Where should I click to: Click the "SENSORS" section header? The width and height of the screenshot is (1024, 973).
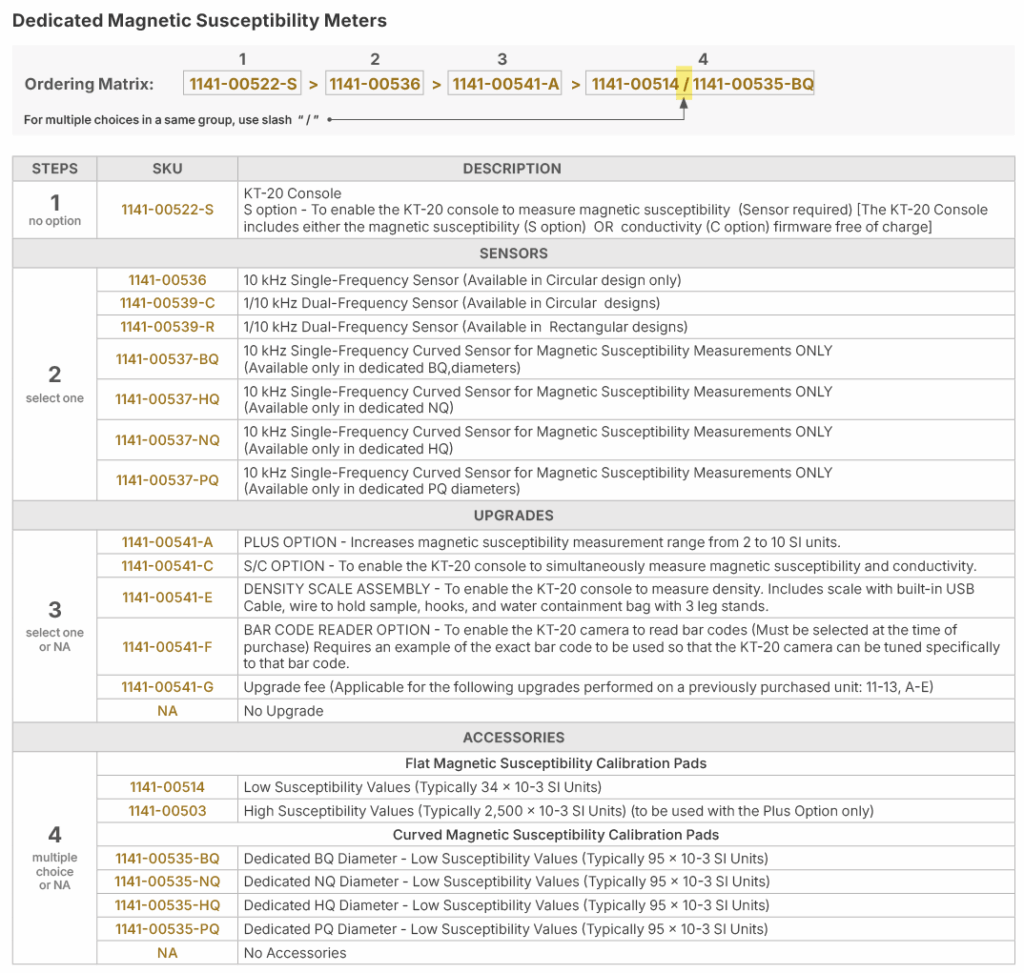[513, 253]
